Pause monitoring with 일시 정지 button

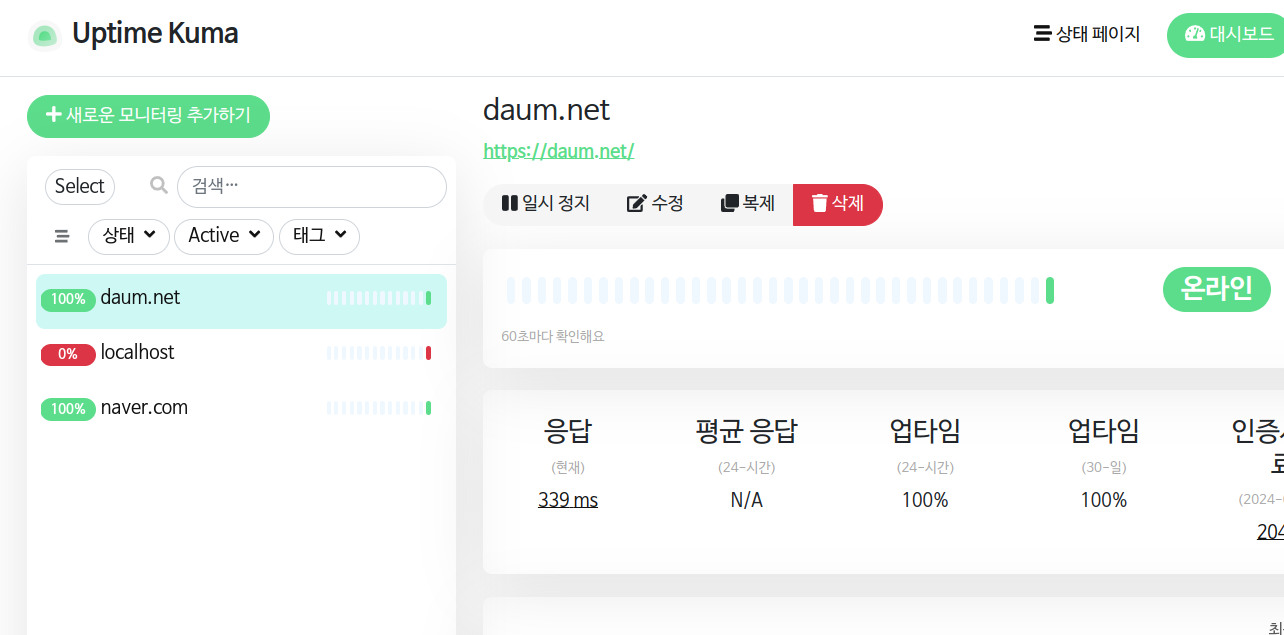(x=546, y=204)
